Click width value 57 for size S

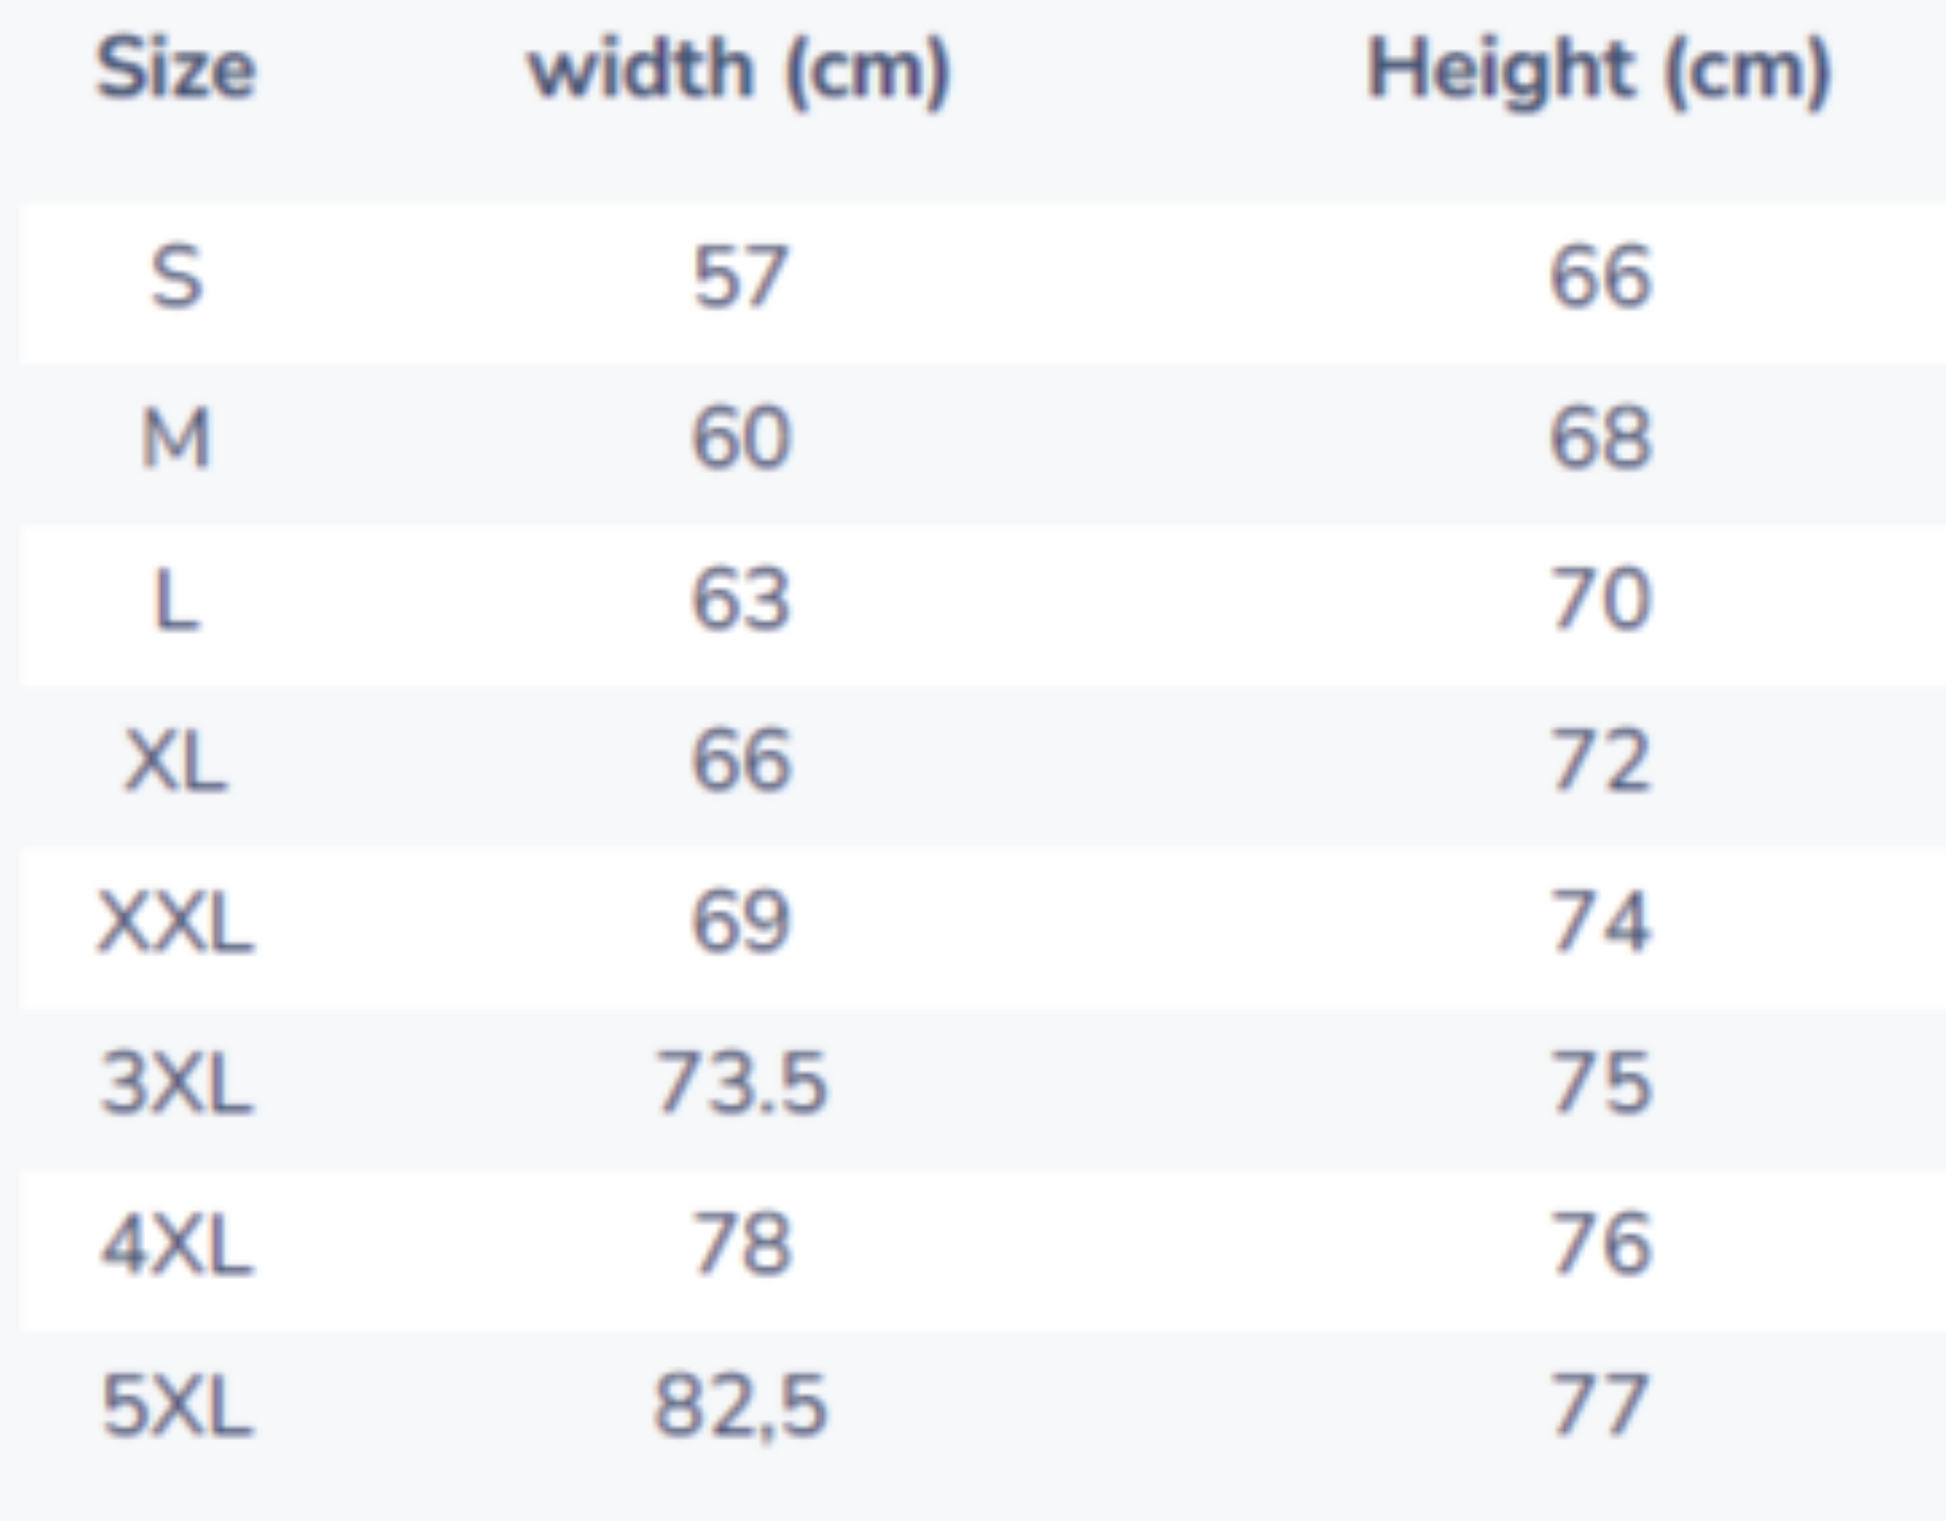(x=740, y=277)
